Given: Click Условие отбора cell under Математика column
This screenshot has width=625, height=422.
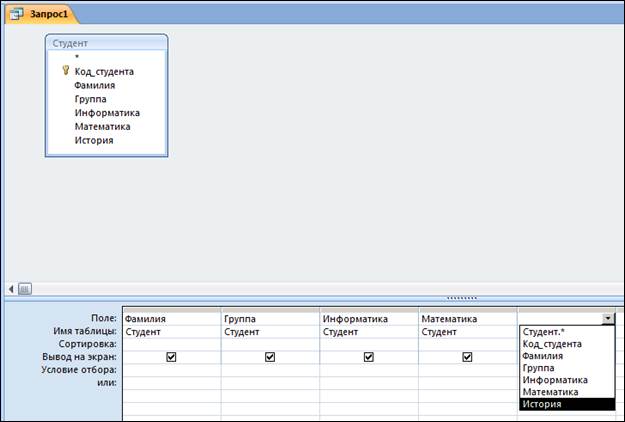Looking at the screenshot, I should [468, 370].
